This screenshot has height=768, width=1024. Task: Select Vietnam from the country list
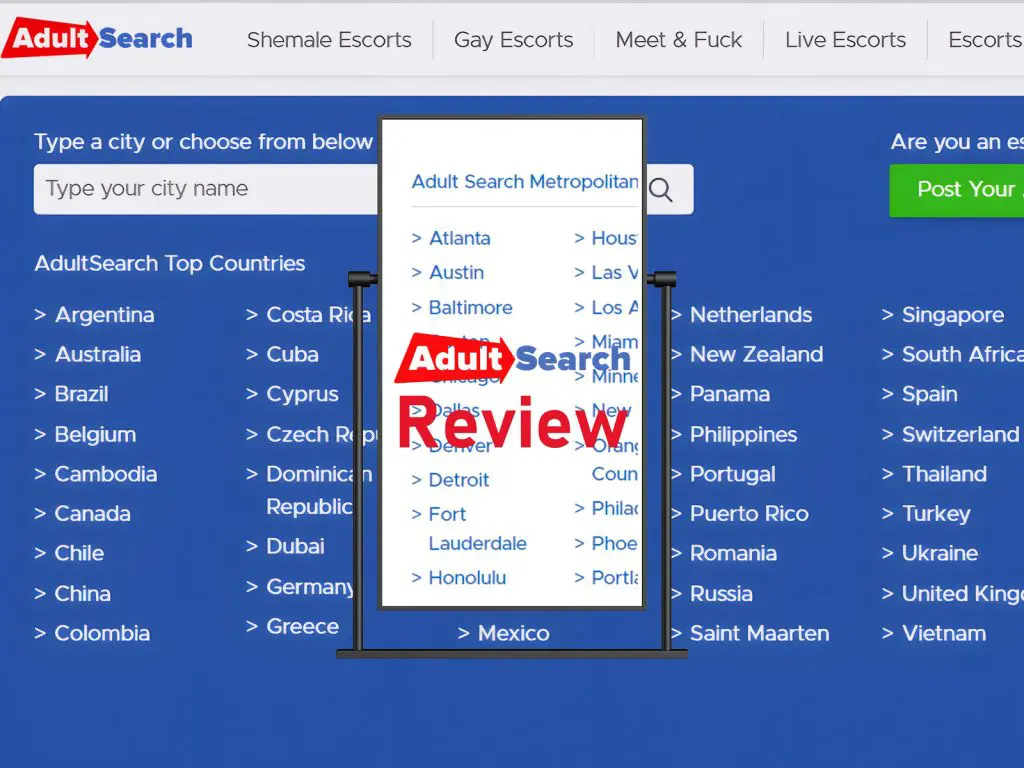[x=943, y=633]
